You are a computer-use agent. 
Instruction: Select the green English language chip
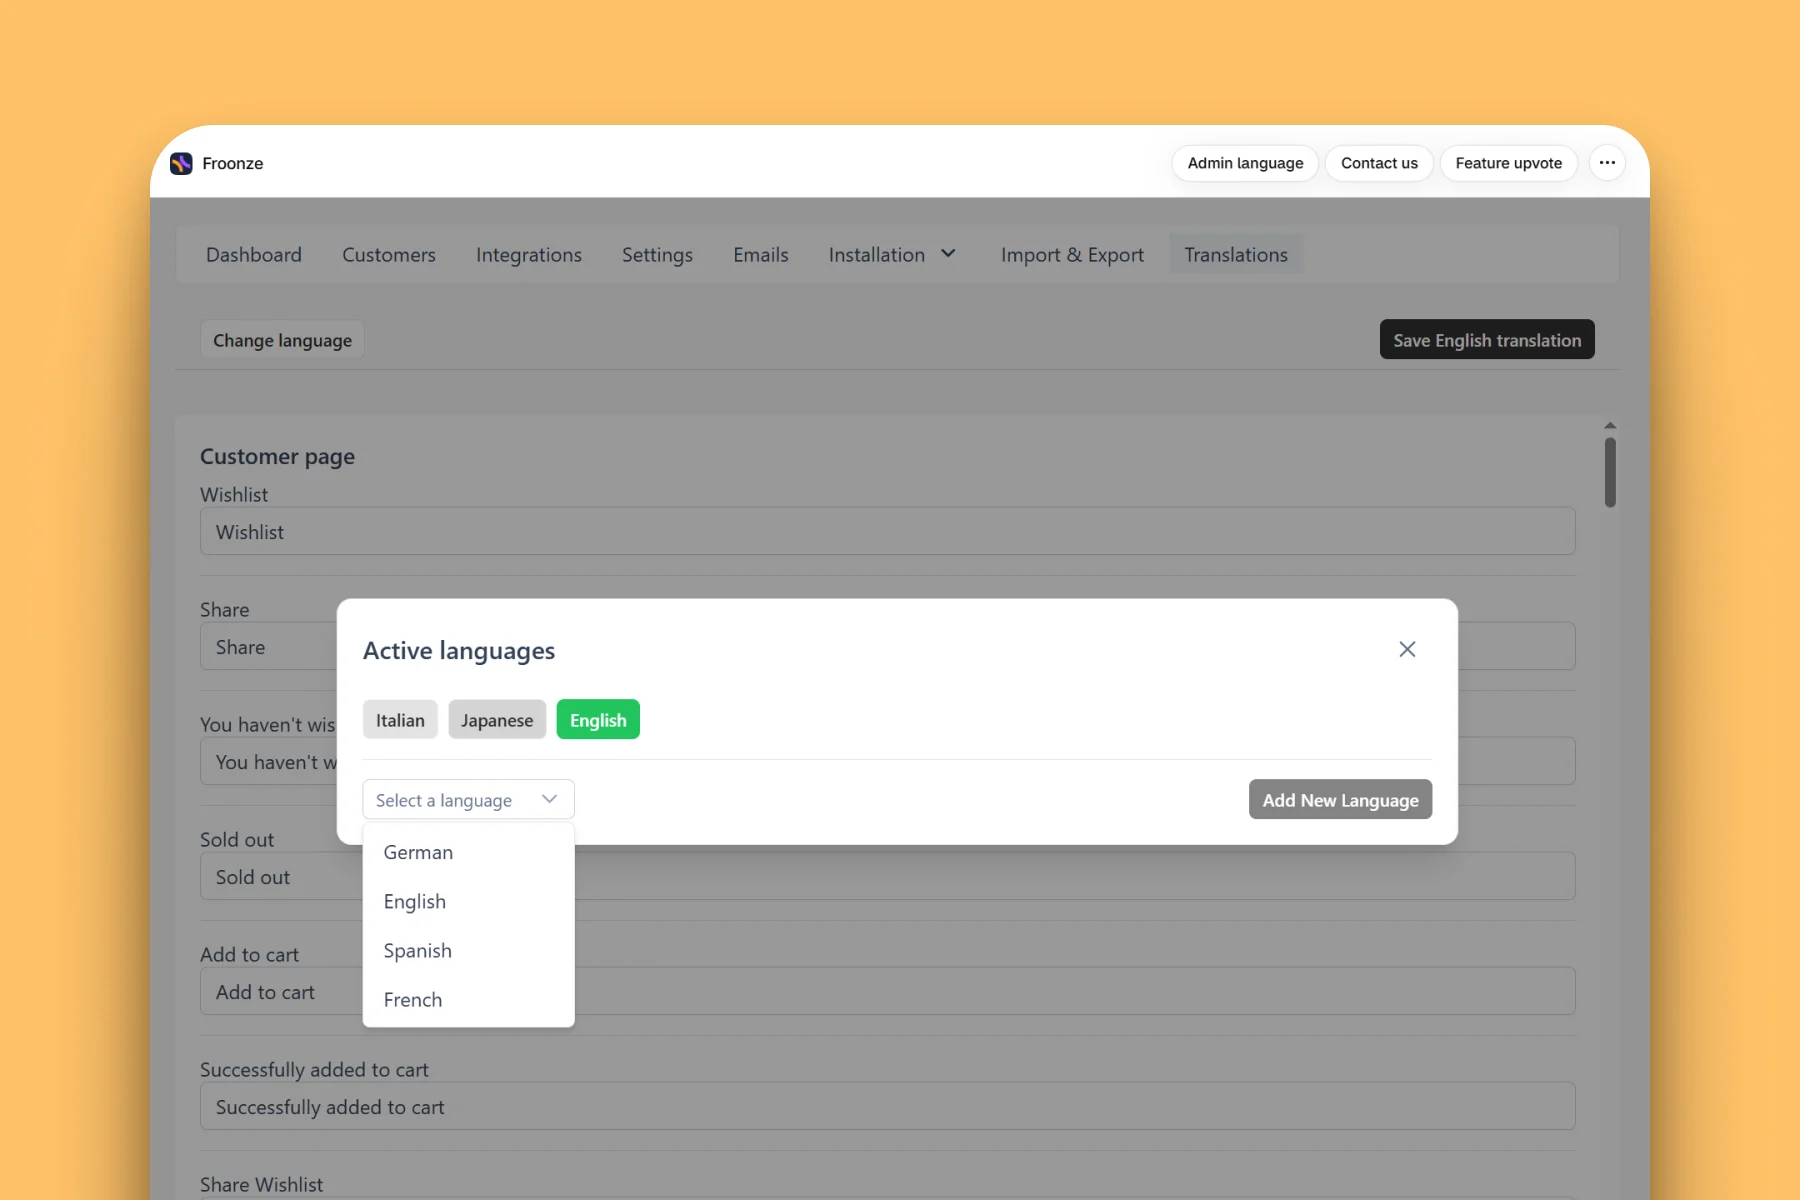coord(598,720)
